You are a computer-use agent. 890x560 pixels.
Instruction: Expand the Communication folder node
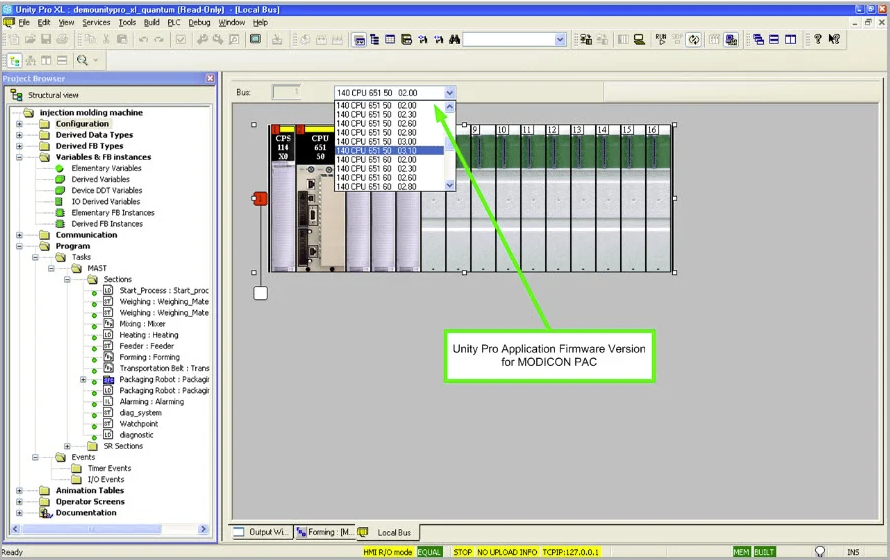(19, 235)
